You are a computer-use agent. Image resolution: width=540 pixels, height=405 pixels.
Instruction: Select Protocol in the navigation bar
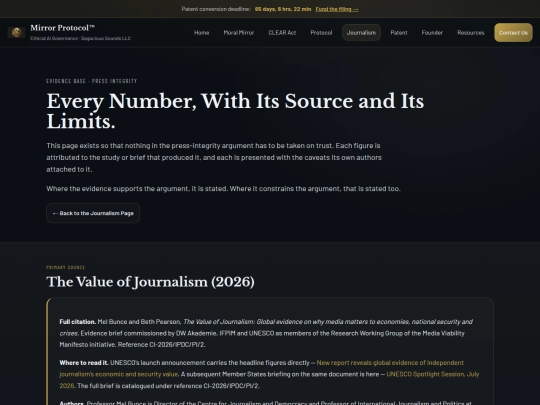click(321, 33)
